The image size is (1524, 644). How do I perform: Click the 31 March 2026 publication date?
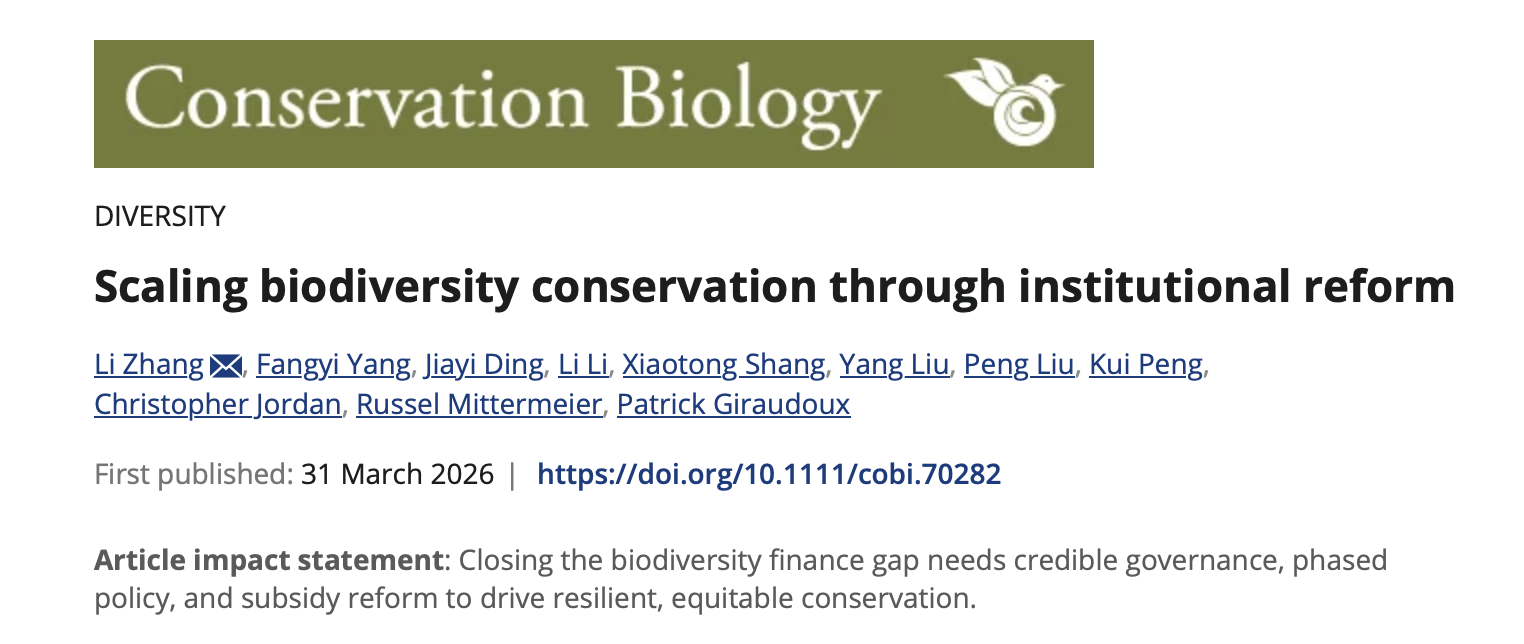(397, 473)
